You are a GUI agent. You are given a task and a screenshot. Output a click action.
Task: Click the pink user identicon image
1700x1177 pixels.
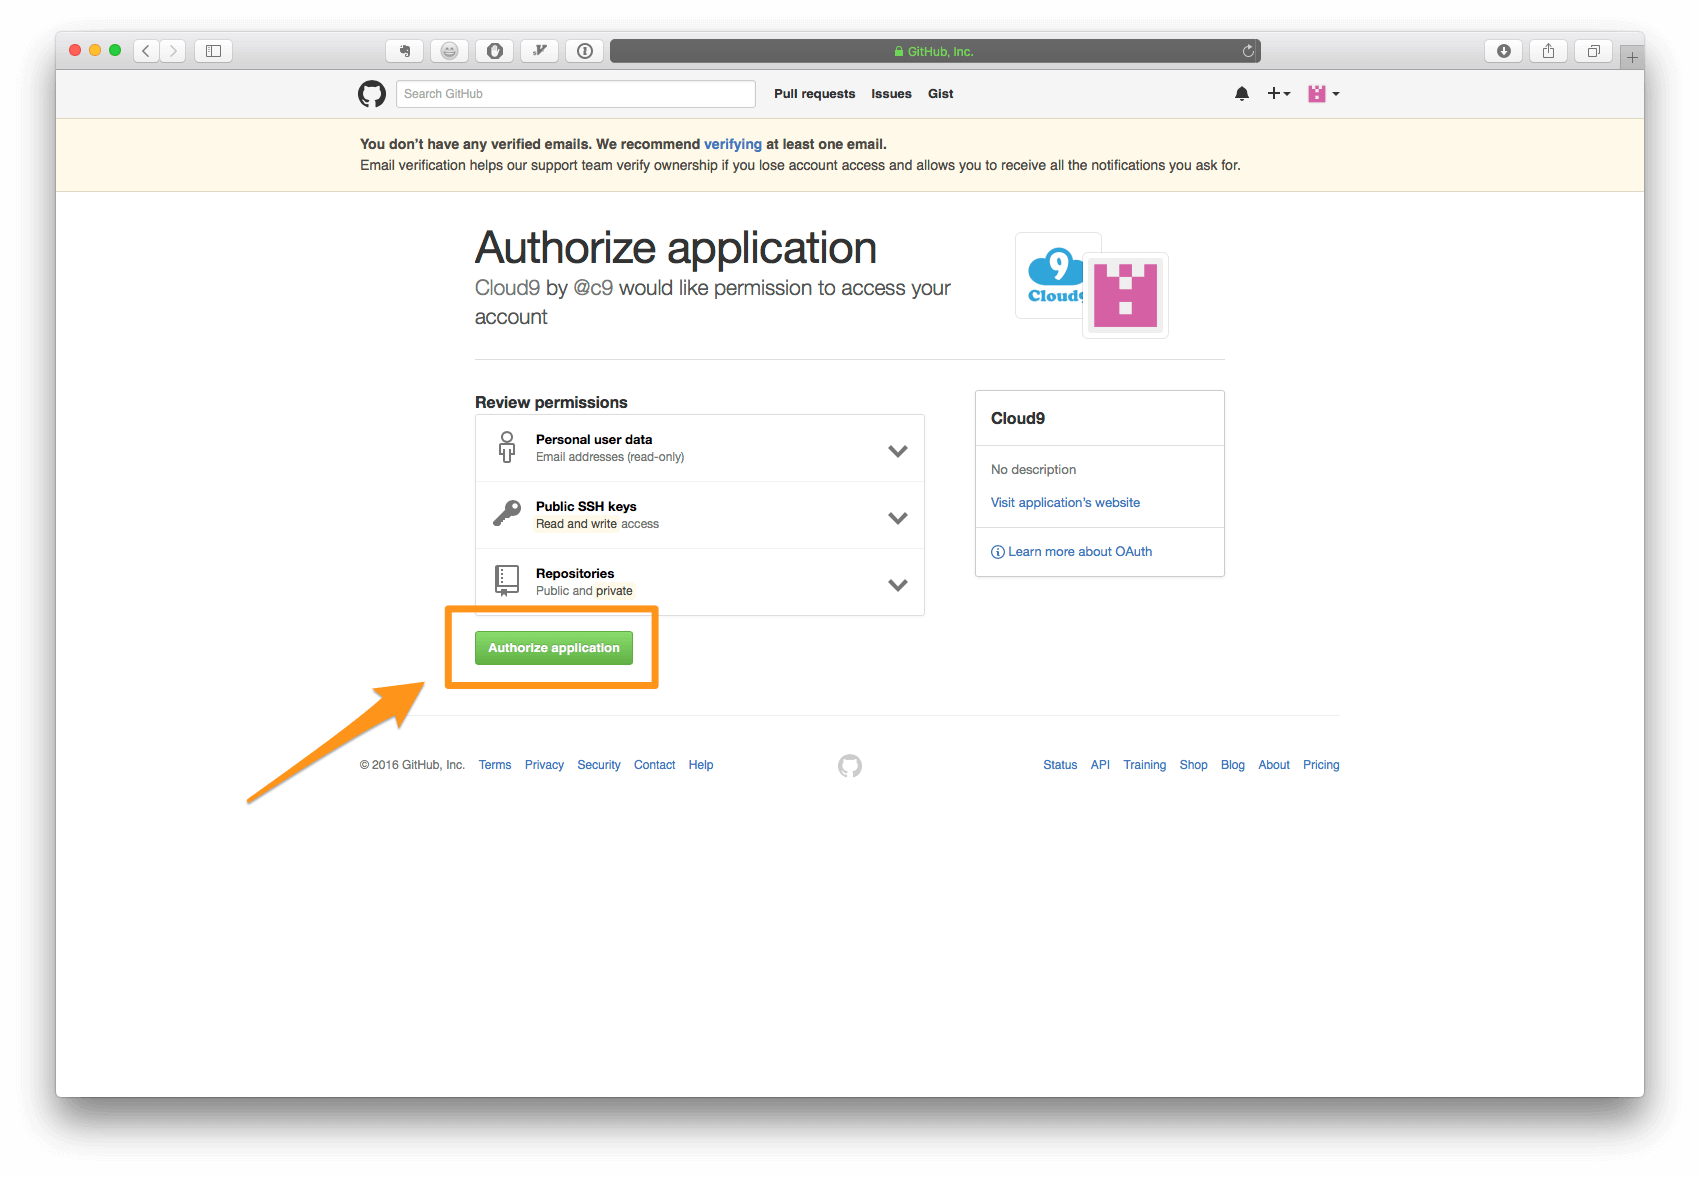pos(1126,295)
